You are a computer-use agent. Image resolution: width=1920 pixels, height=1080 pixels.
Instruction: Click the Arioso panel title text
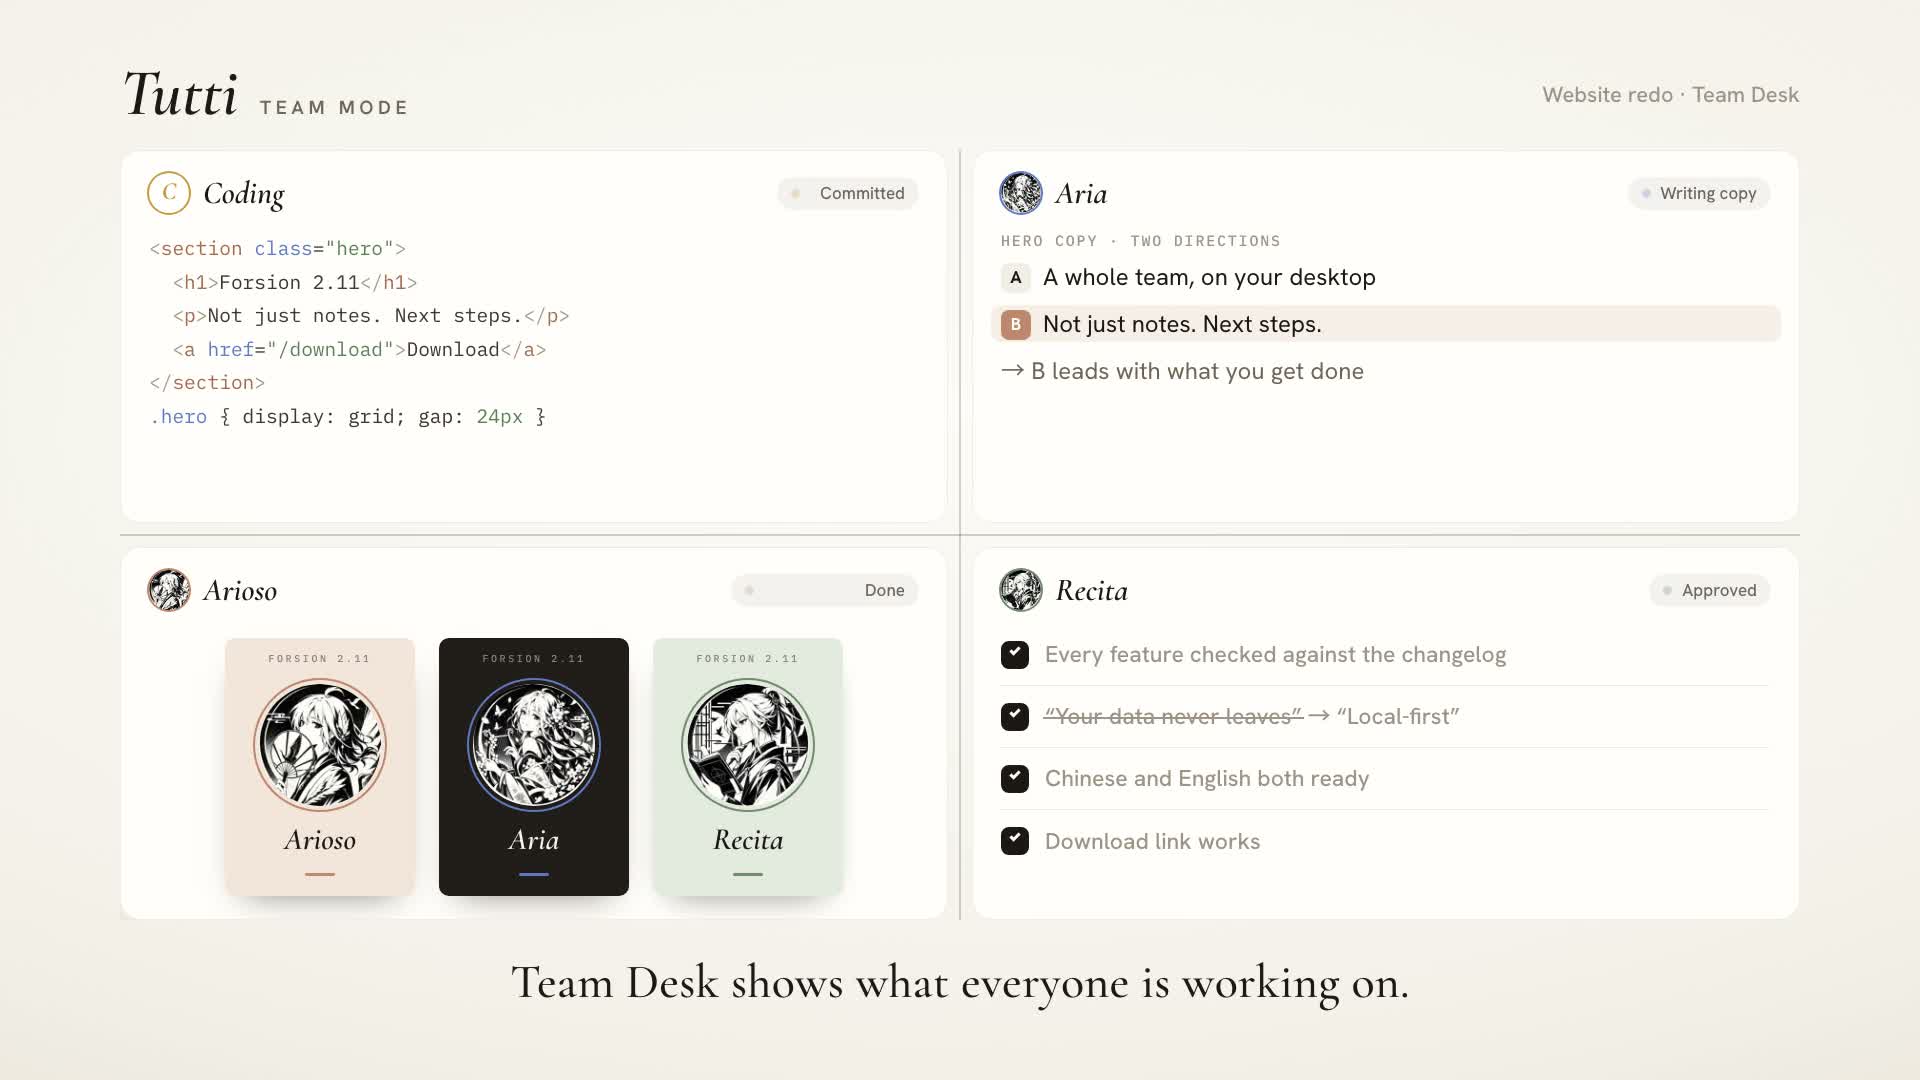pyautogui.click(x=240, y=590)
